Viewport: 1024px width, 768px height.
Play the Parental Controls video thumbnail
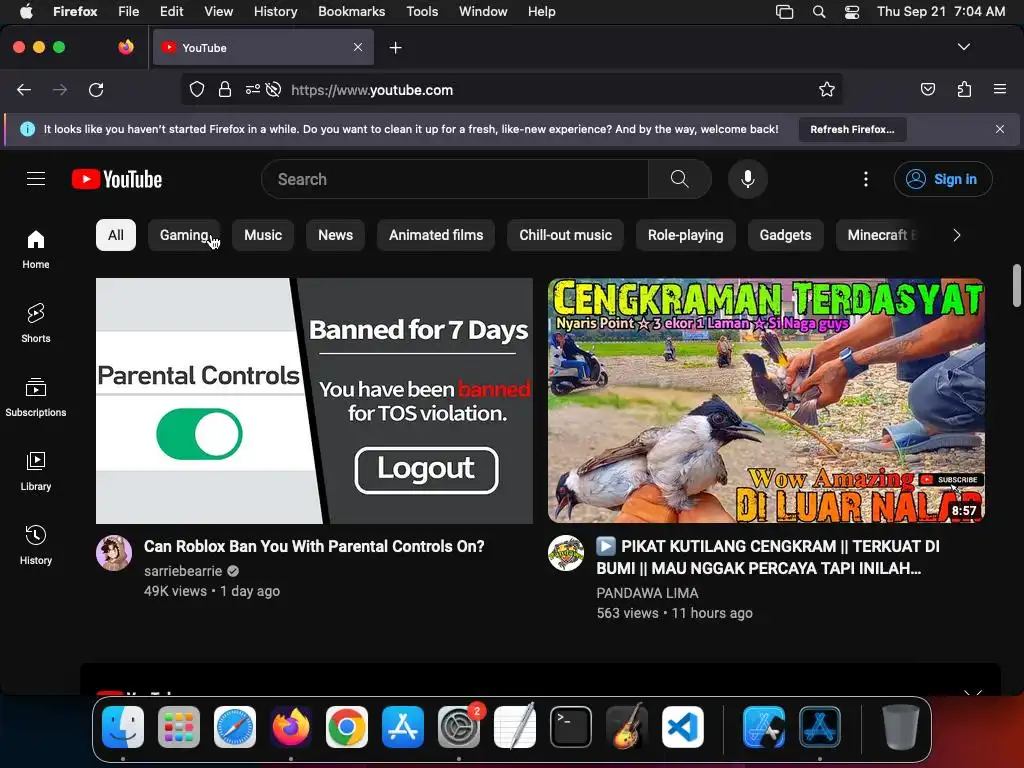(x=314, y=401)
